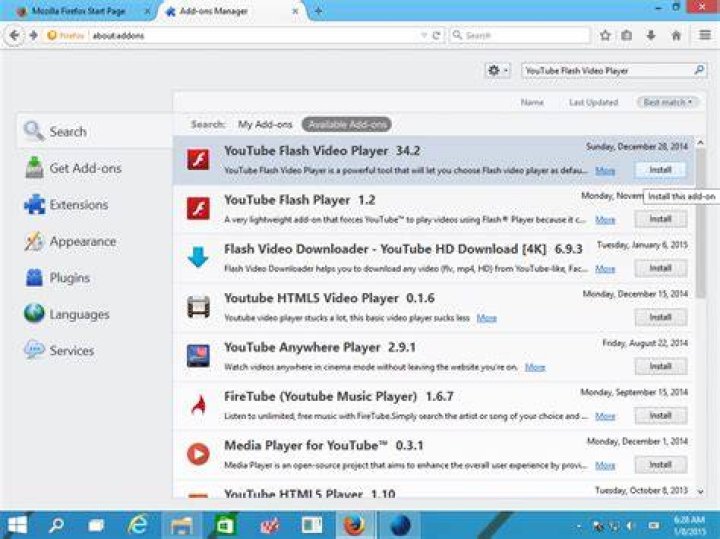Click the YouTube Flash Player 1.2 icon
Screen dimensions: 720x539
coord(198,208)
